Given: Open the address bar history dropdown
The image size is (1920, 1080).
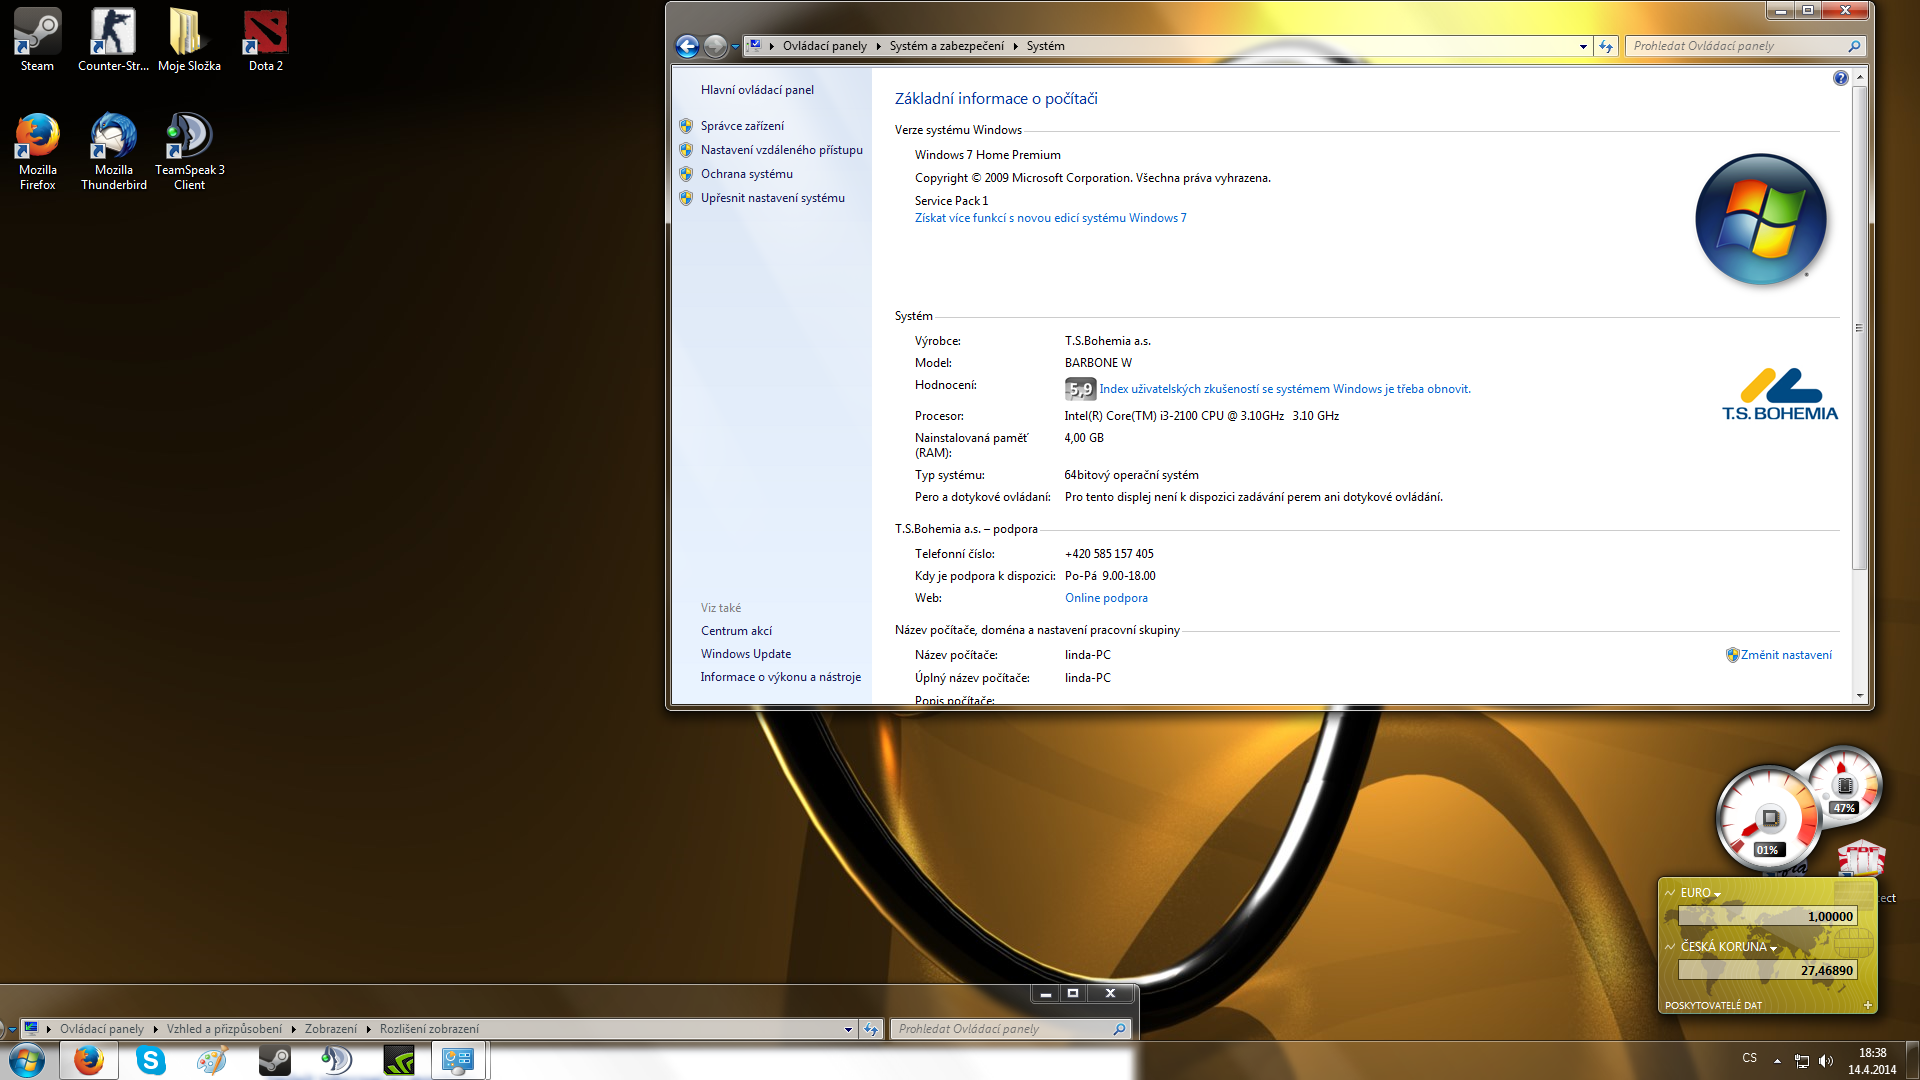Looking at the screenshot, I should tap(1583, 46).
